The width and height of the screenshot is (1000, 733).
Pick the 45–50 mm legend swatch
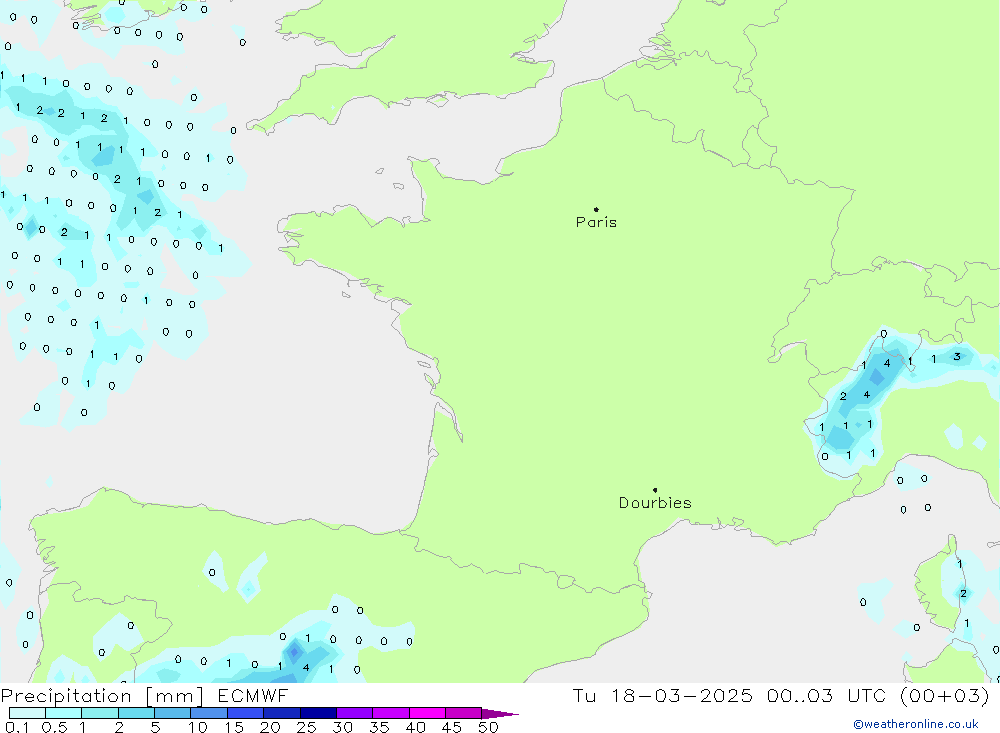[464, 713]
